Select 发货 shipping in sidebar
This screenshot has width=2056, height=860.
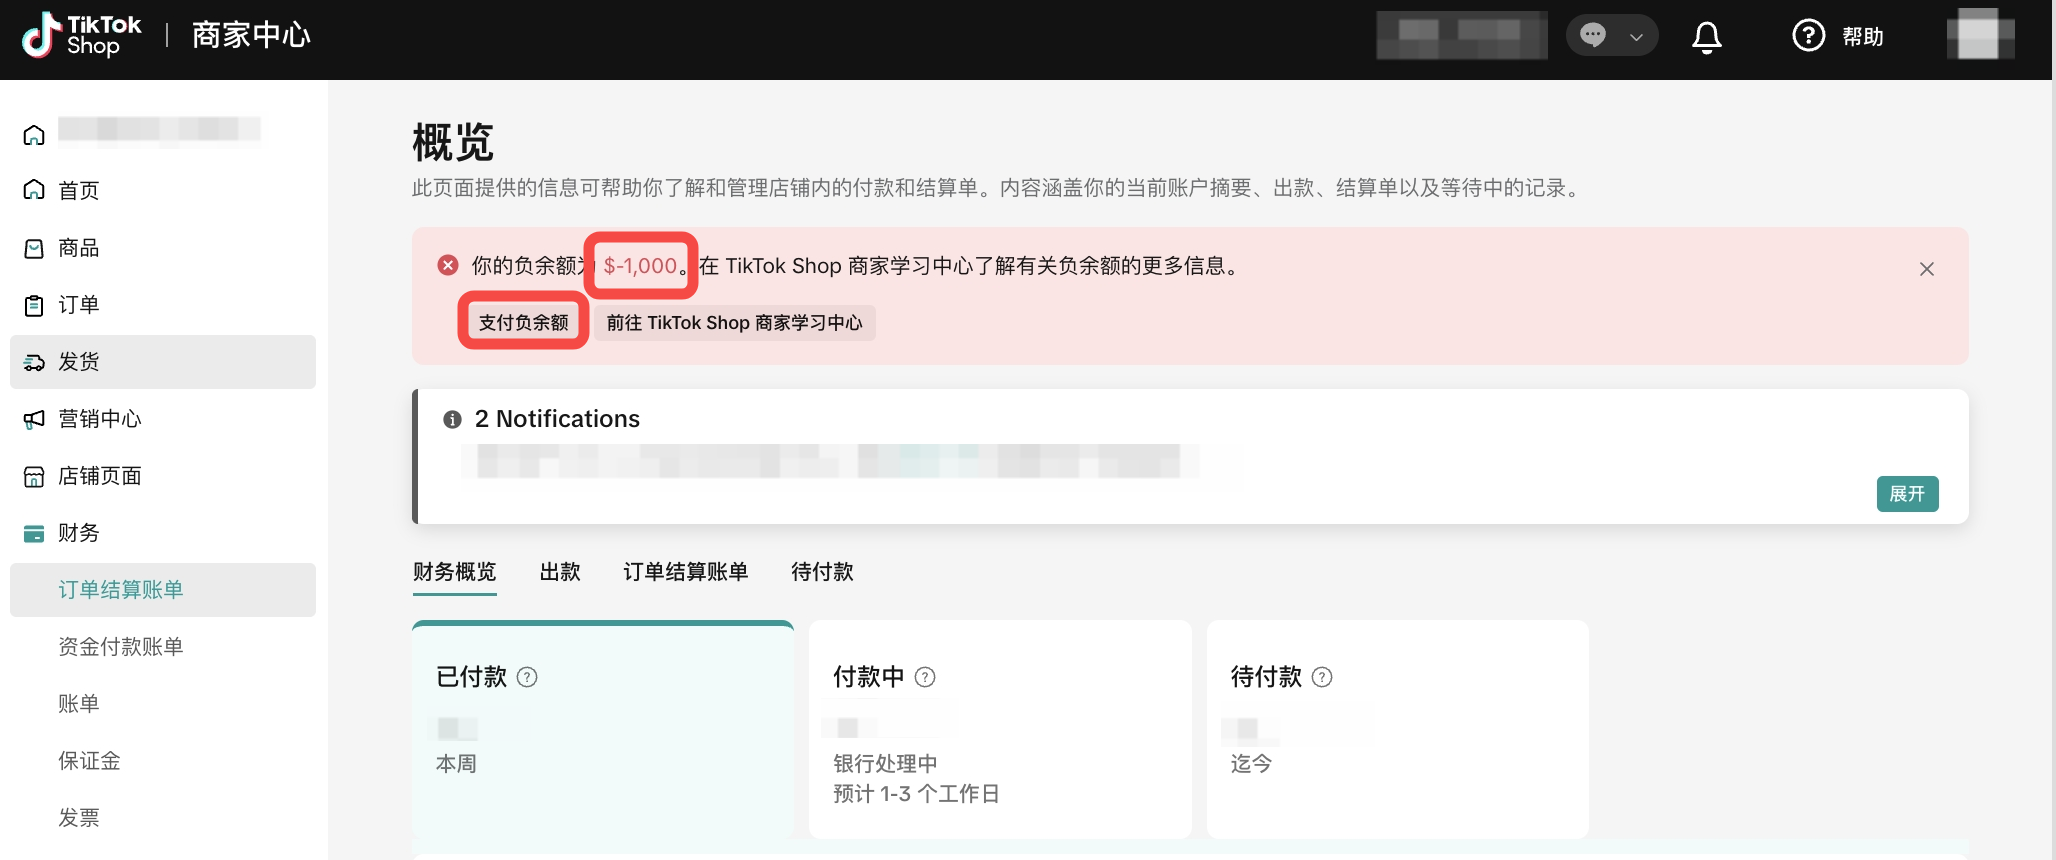pos(78,362)
